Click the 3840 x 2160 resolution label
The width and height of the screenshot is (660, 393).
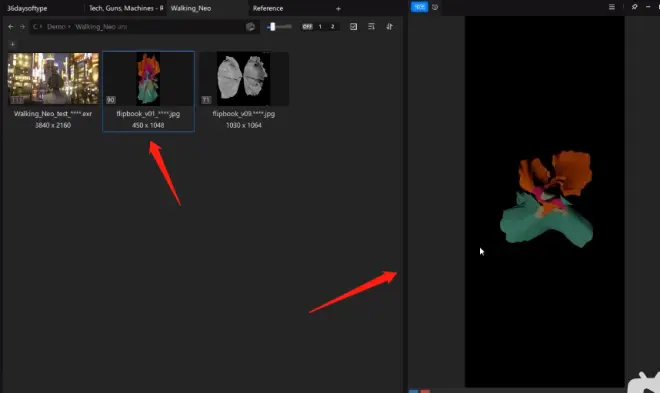[53, 125]
